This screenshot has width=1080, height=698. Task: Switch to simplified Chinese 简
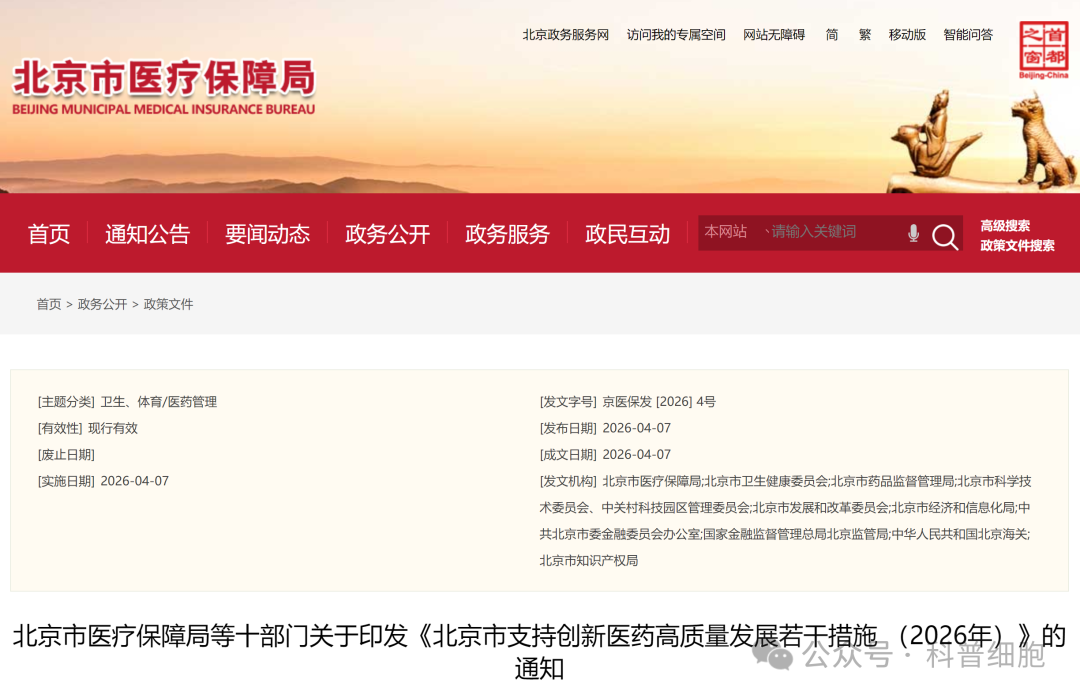(x=832, y=35)
